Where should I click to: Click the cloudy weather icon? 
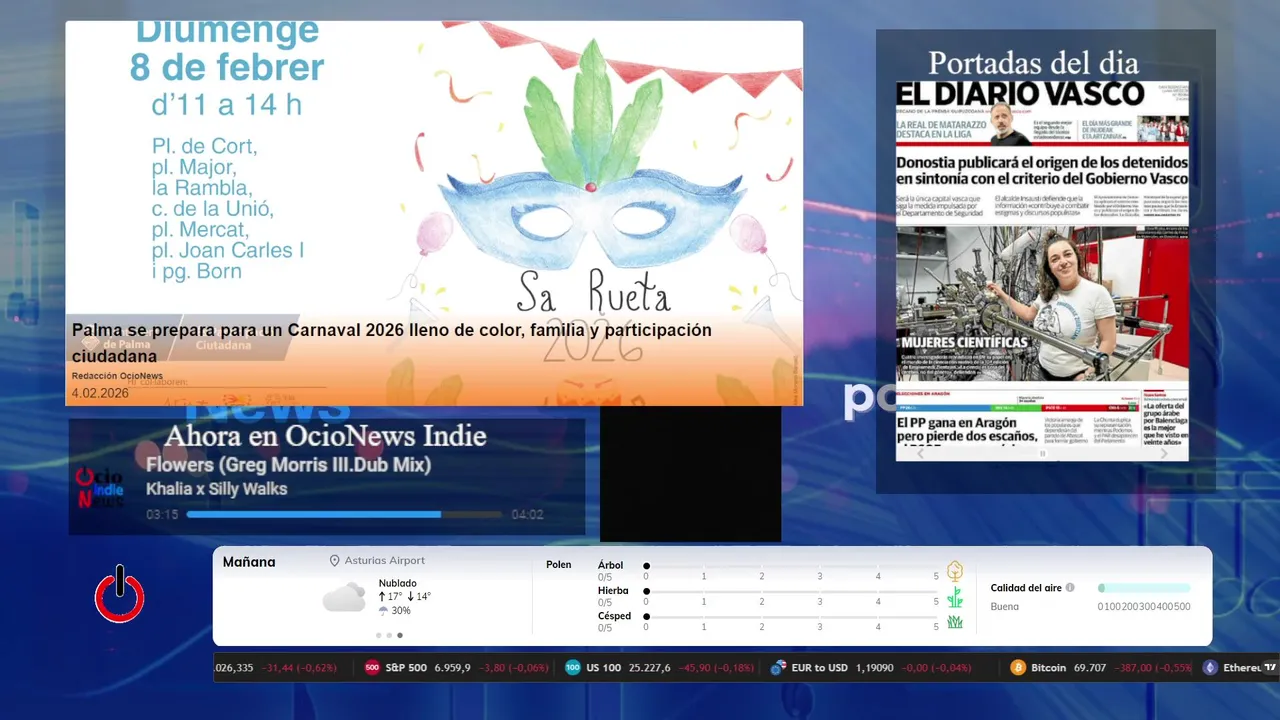coord(344,598)
